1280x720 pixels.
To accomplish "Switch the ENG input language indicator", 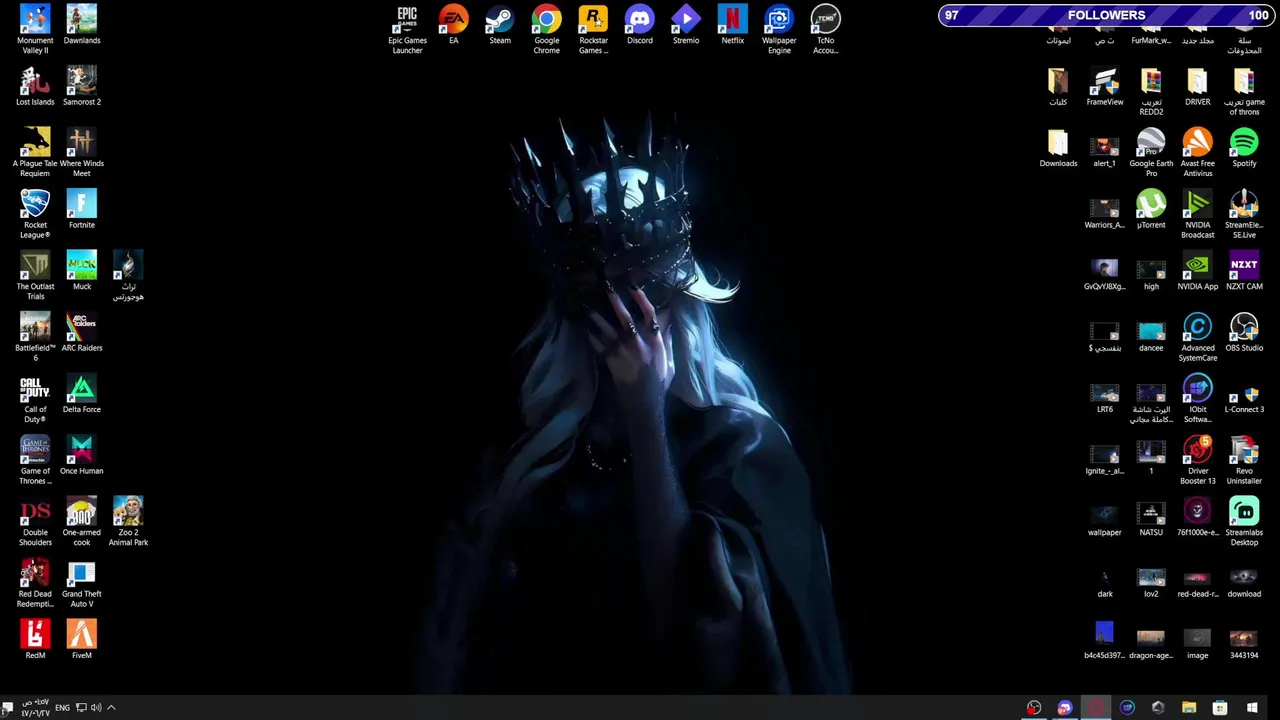I will pyautogui.click(x=62, y=708).
